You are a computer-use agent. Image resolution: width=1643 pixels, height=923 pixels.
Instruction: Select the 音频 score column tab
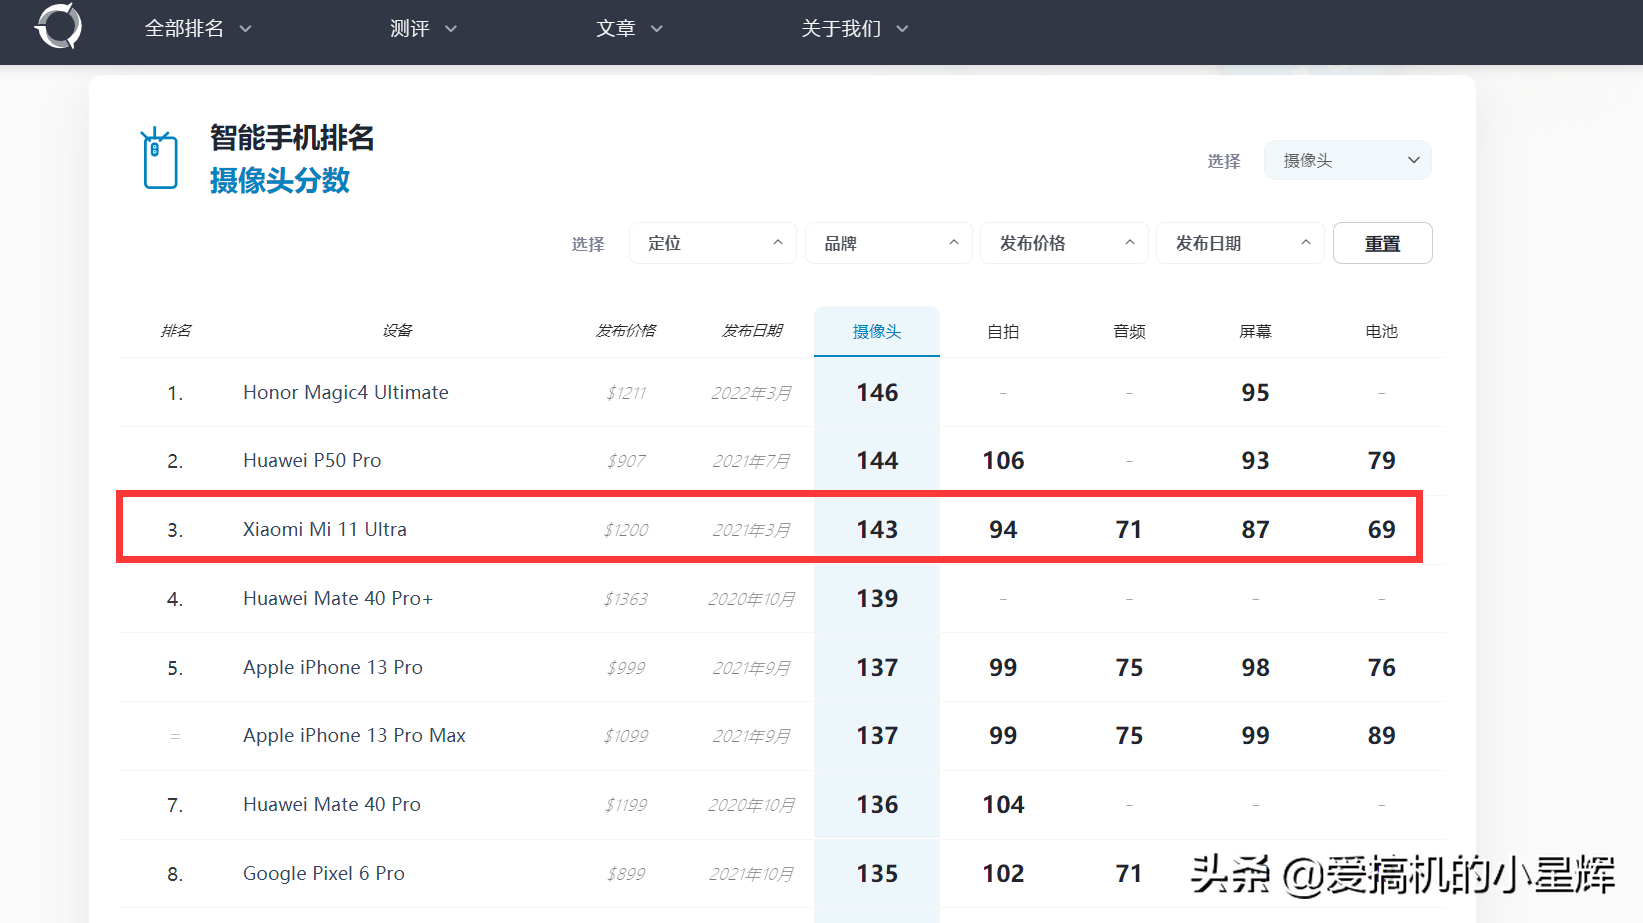[1129, 331]
